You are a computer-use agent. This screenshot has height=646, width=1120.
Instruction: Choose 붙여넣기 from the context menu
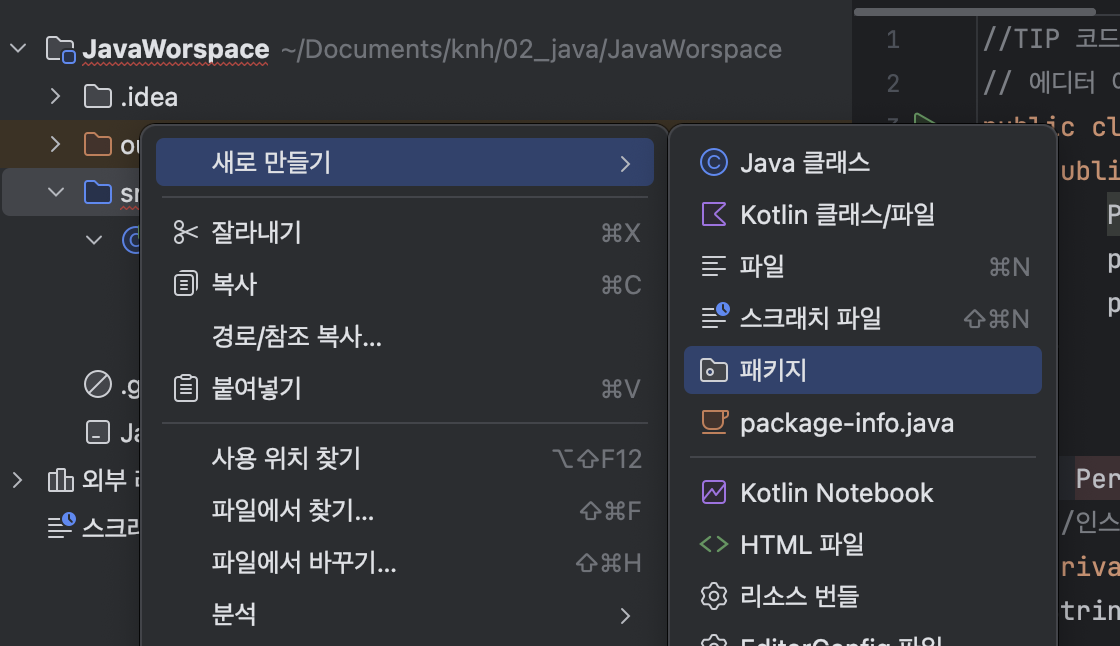click(404, 388)
